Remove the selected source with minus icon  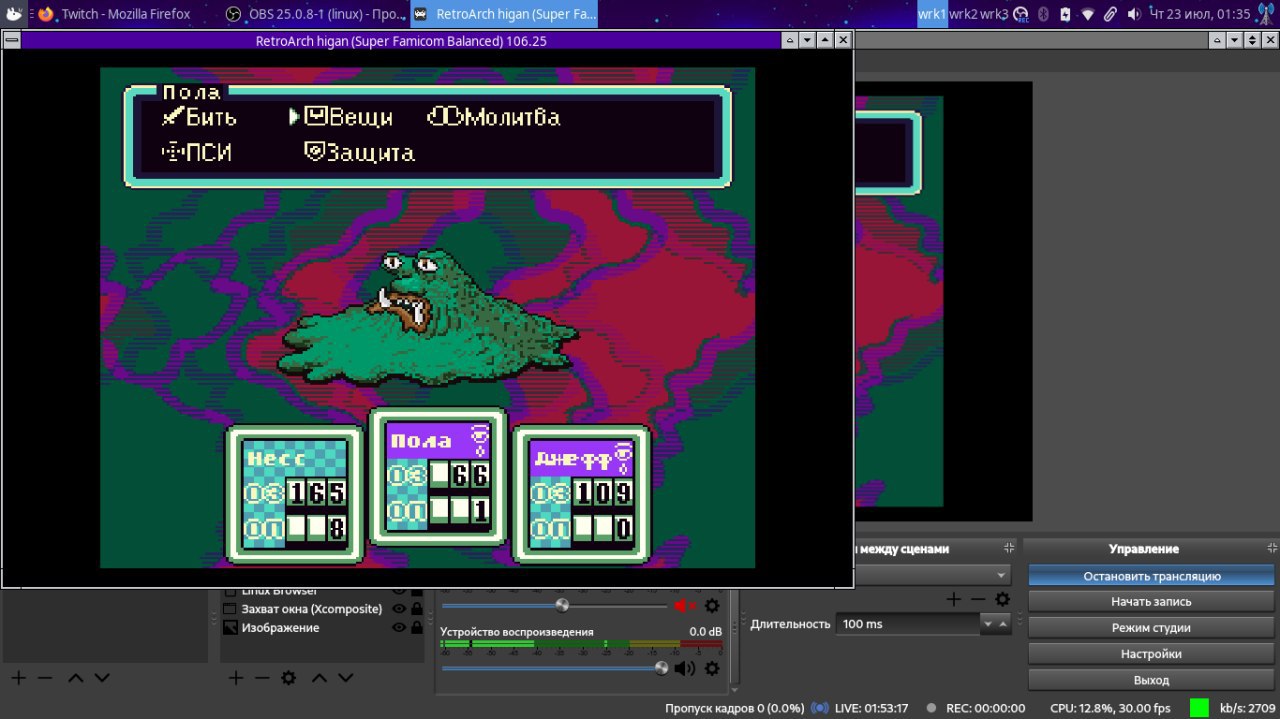[262, 677]
